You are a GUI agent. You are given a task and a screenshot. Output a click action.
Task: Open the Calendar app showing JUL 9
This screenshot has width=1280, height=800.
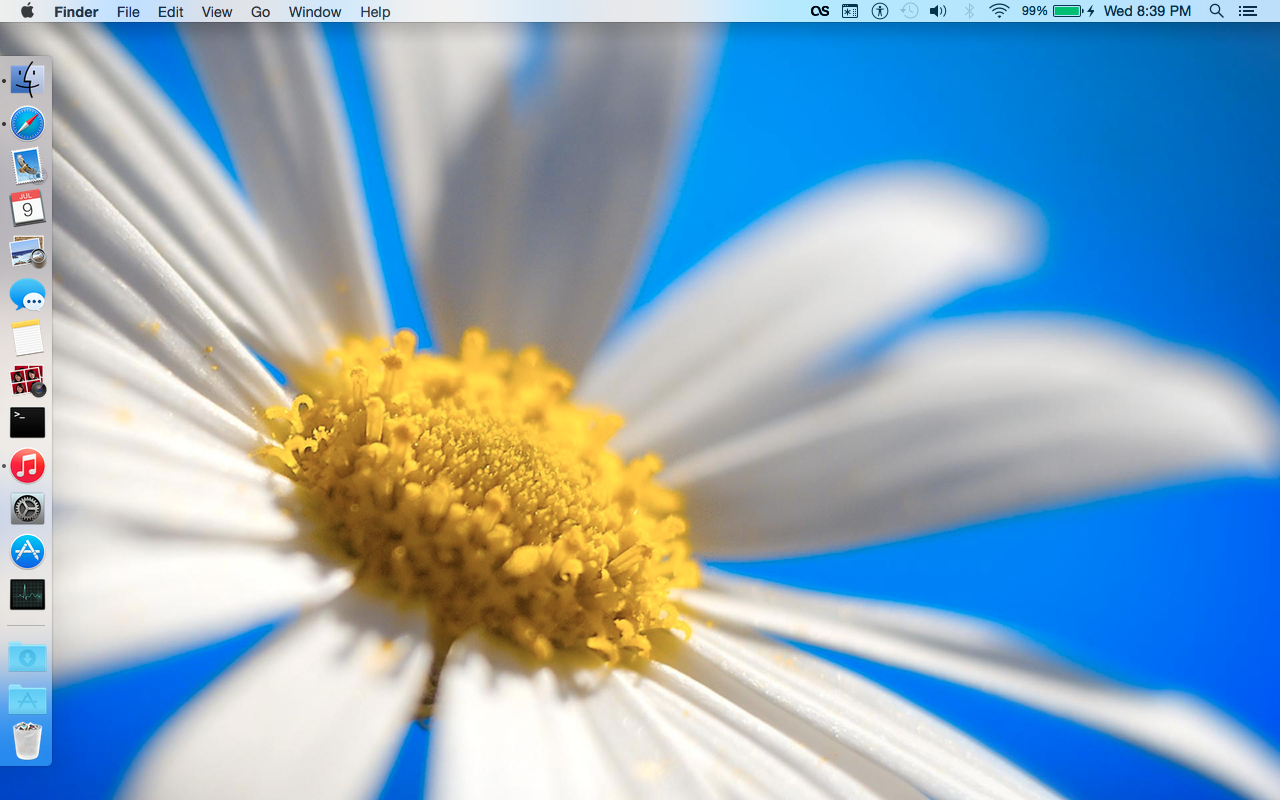[x=27, y=209]
